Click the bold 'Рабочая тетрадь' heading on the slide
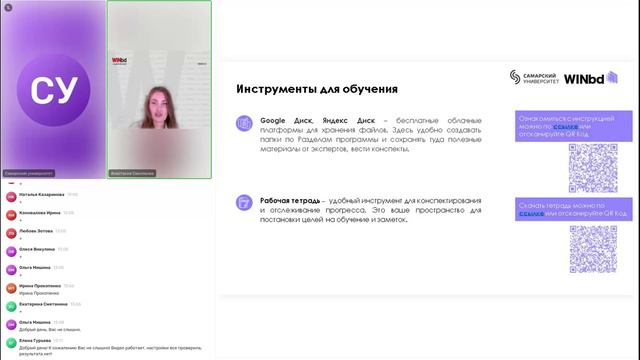Screen dimensions: 640x360 point(290,201)
